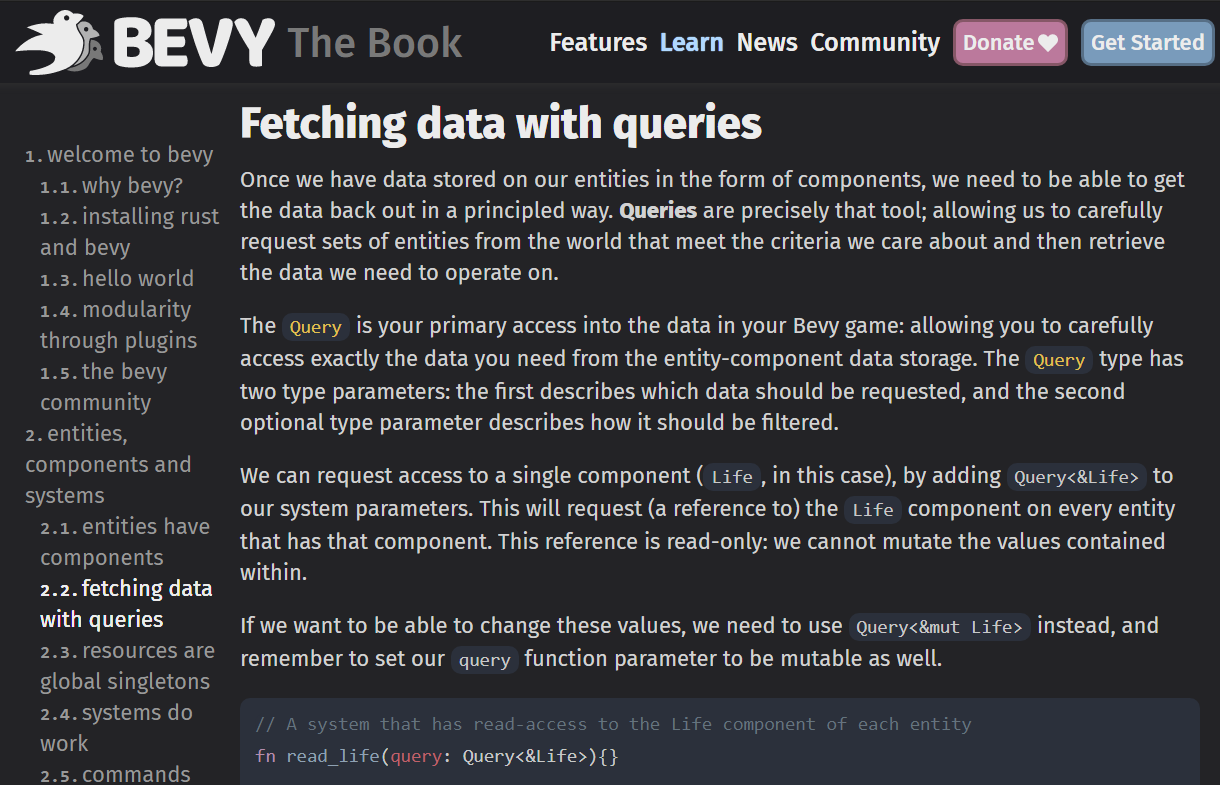This screenshot has height=785, width=1220.
Task: Open the Features page
Action: (x=598, y=43)
